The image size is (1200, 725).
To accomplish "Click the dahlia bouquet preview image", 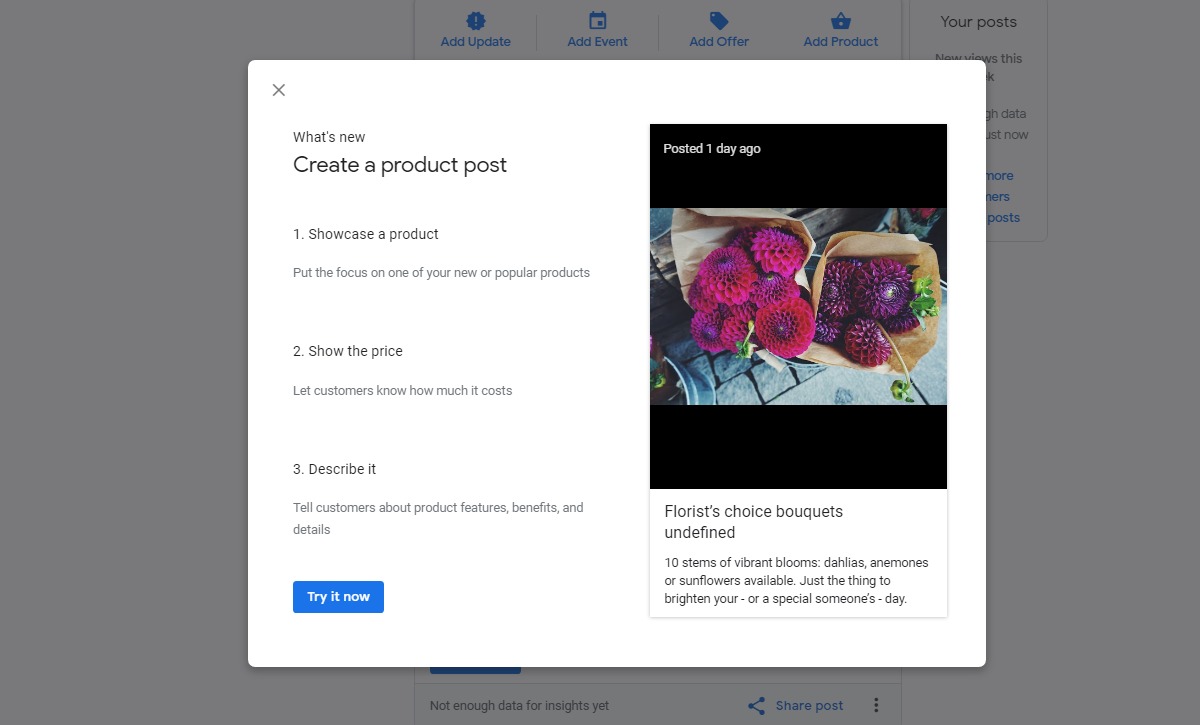I will [797, 305].
